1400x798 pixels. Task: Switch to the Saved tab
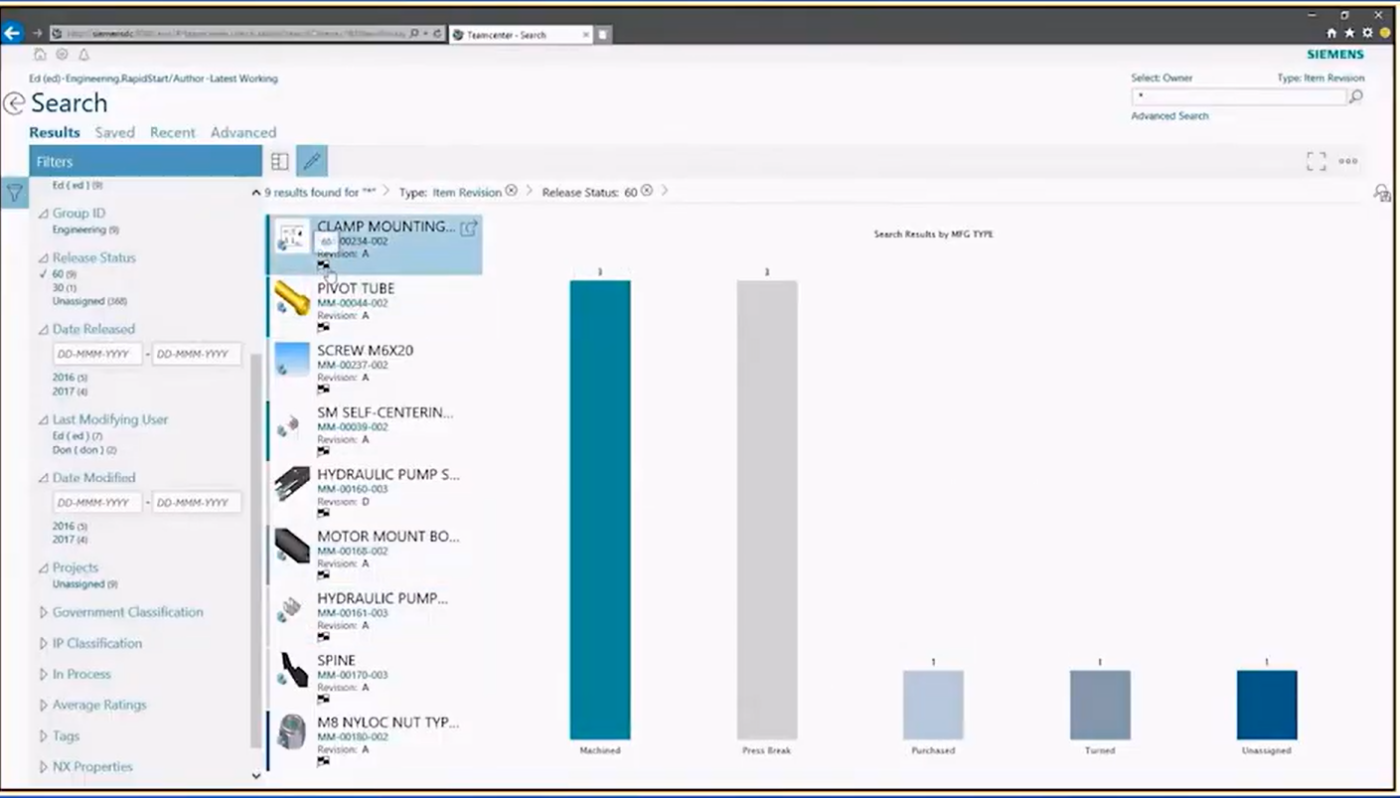(x=114, y=132)
